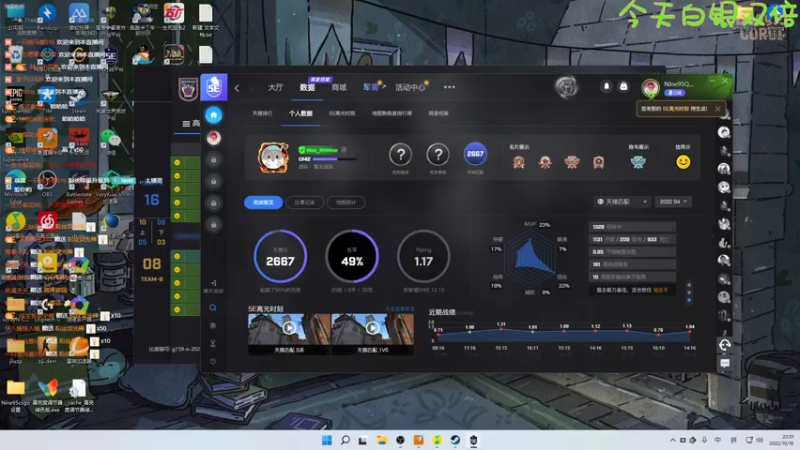Image resolution: width=800 pixels, height=450 pixels.
Task: Click the 49% win rate ring
Action: coord(352,256)
